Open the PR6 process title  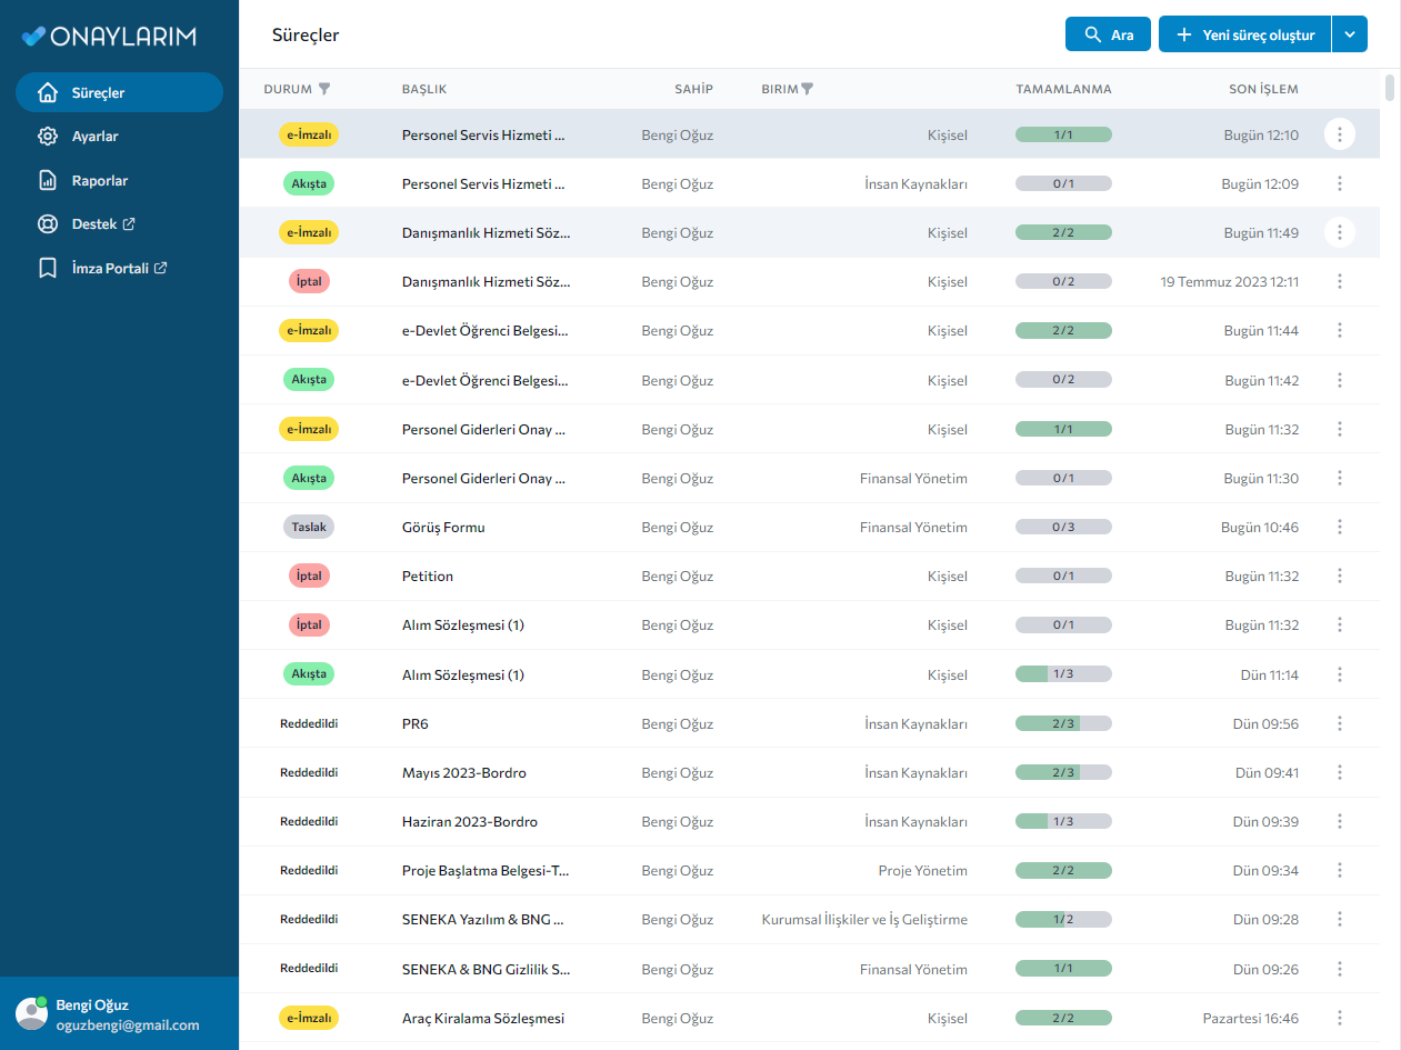coord(415,724)
